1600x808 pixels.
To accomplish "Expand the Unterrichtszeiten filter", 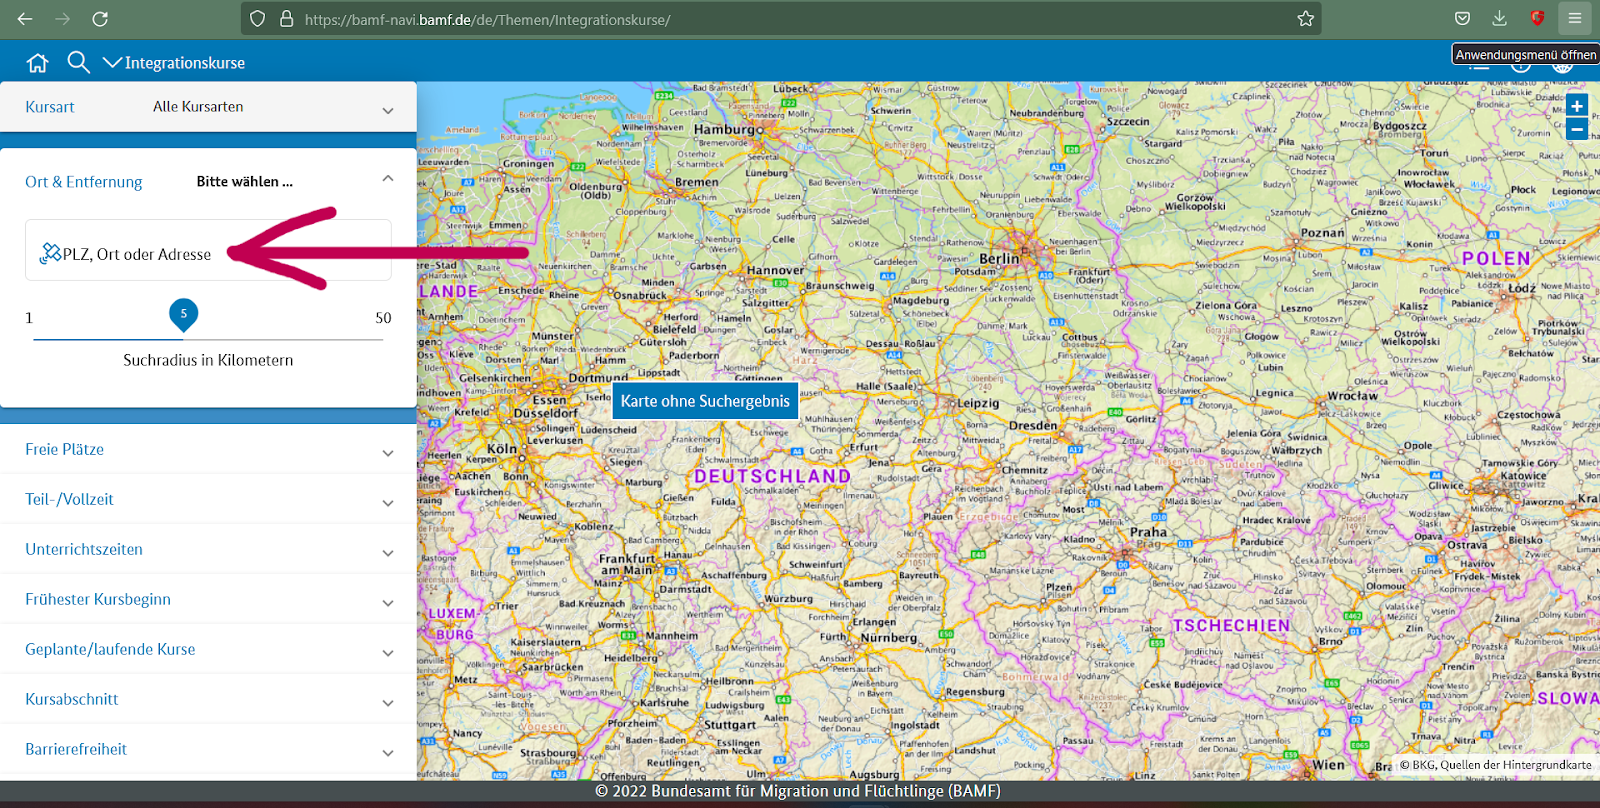I will coord(208,550).
